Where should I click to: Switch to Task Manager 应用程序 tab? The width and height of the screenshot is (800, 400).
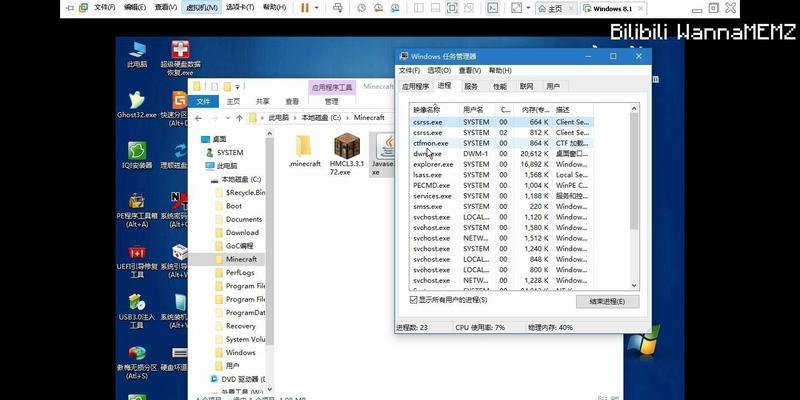415,87
